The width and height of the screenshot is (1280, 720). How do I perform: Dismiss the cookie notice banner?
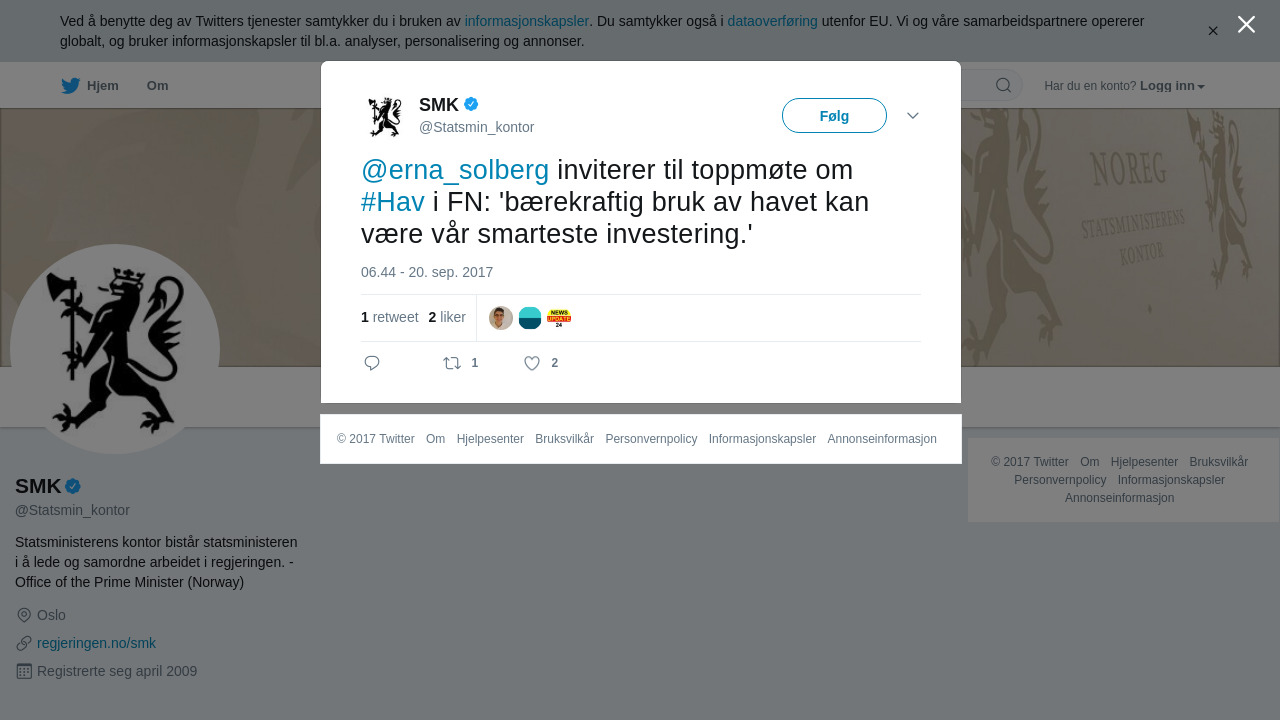point(1213,31)
